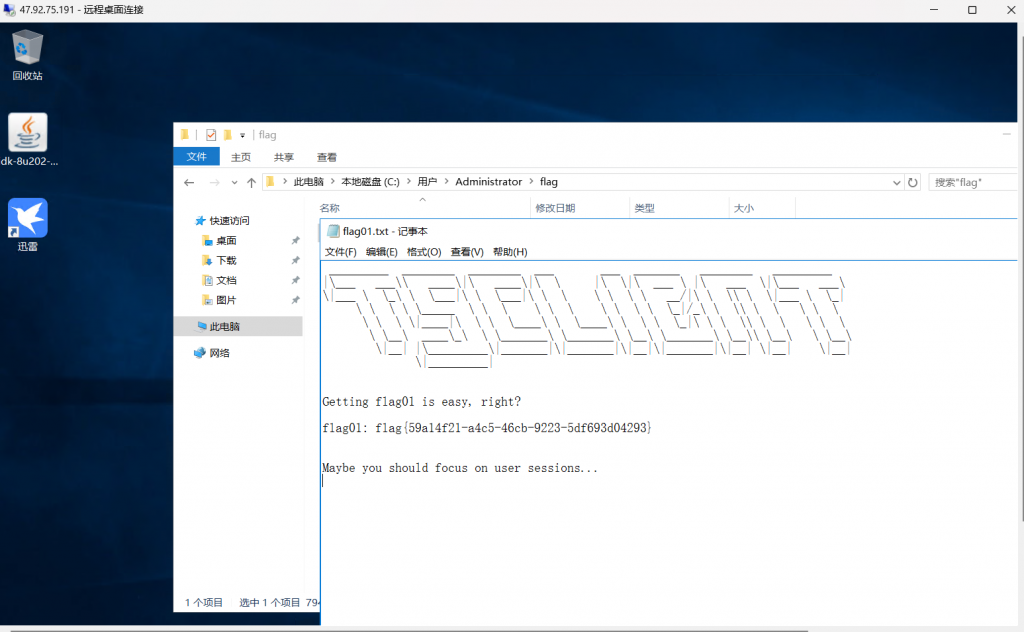The image size is (1024, 632).
Task: Sort by the 修改日期 column header
Action: click(556, 208)
